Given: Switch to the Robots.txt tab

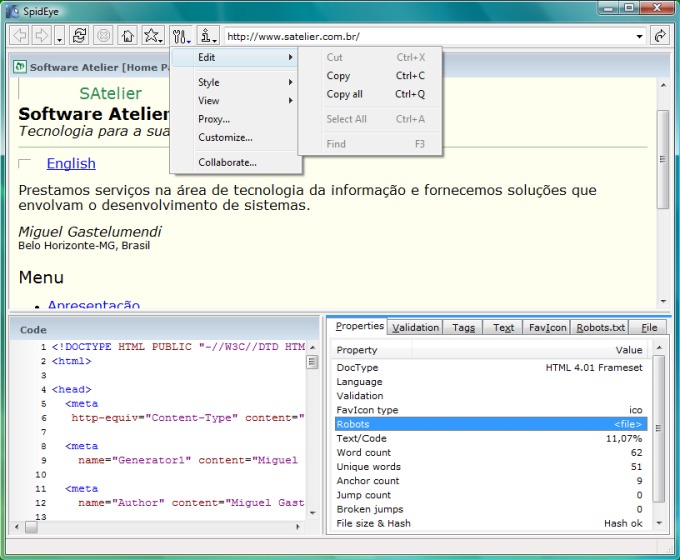Looking at the screenshot, I should tap(601, 327).
